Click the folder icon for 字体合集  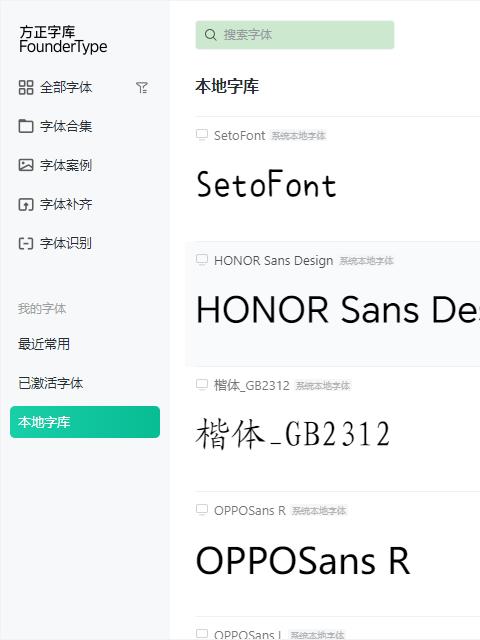(x=26, y=126)
